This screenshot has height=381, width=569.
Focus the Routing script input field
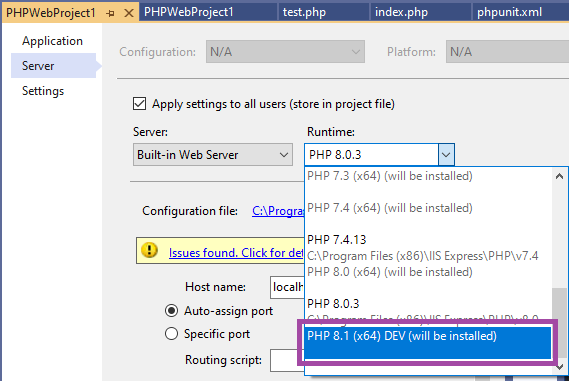(x=287, y=360)
